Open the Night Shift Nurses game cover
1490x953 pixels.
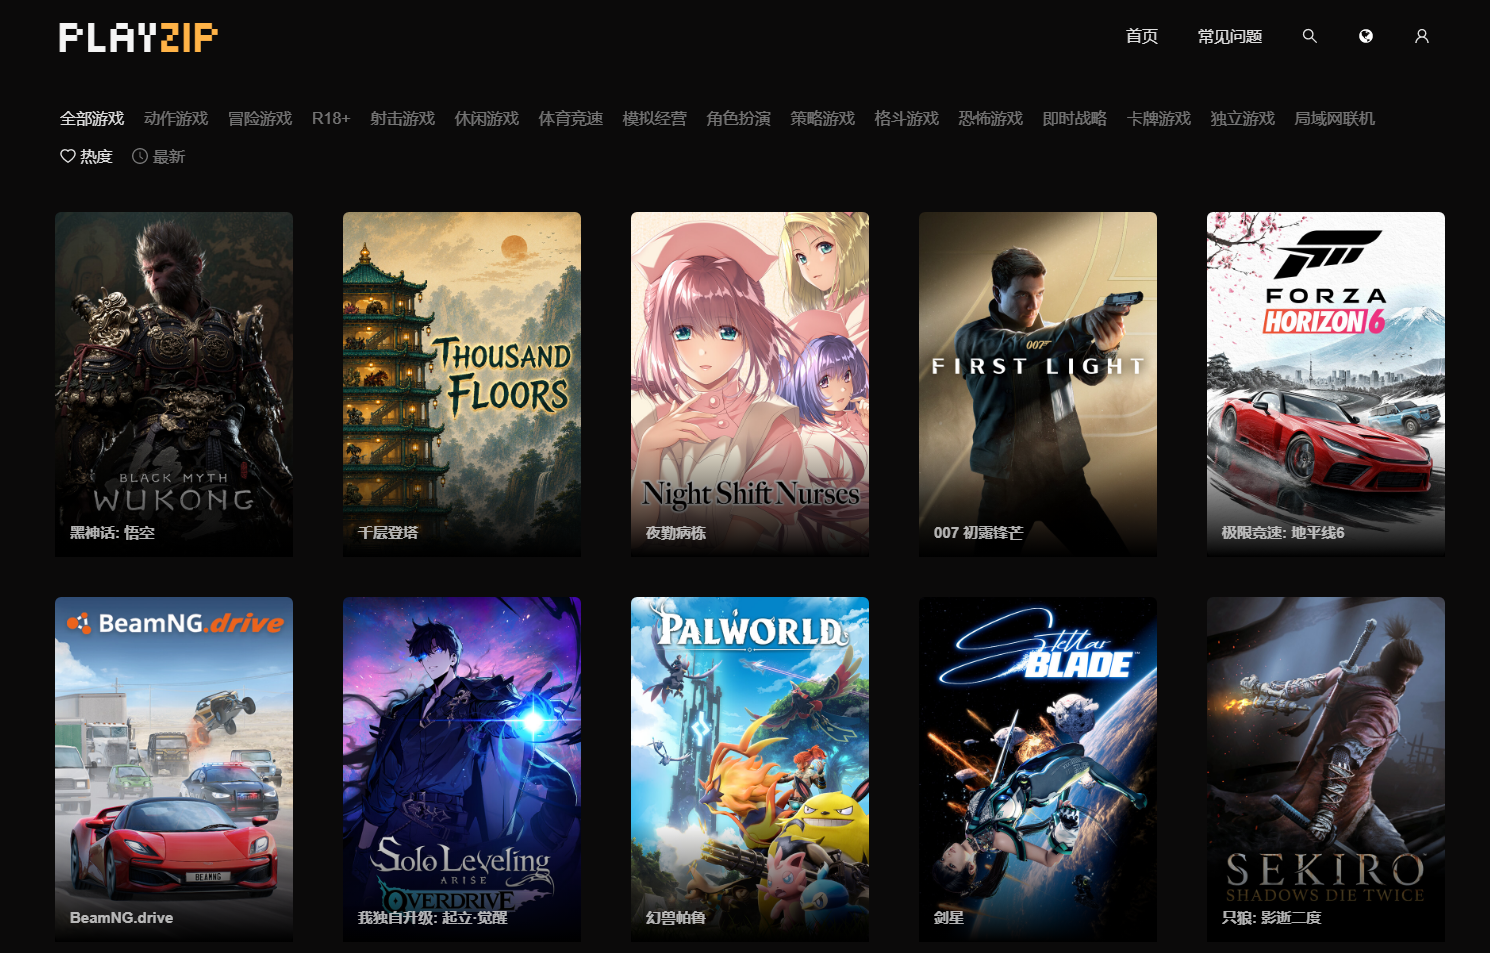750,384
